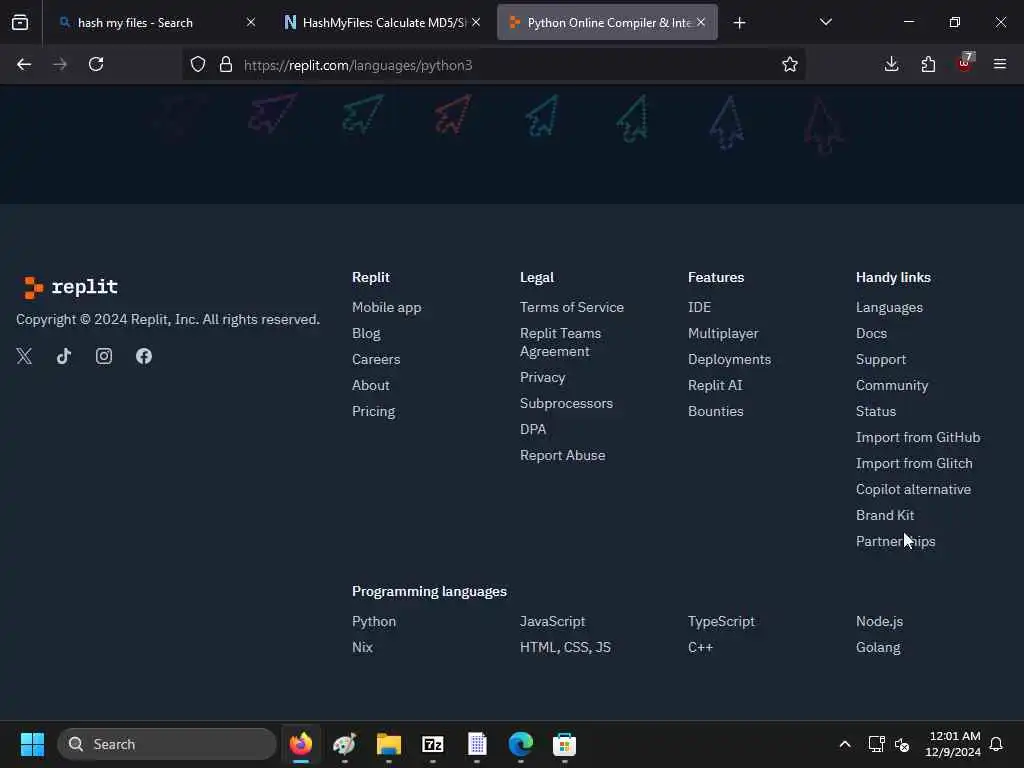Close the hash my files - Search tab
The image size is (1024, 768).
(x=251, y=22)
